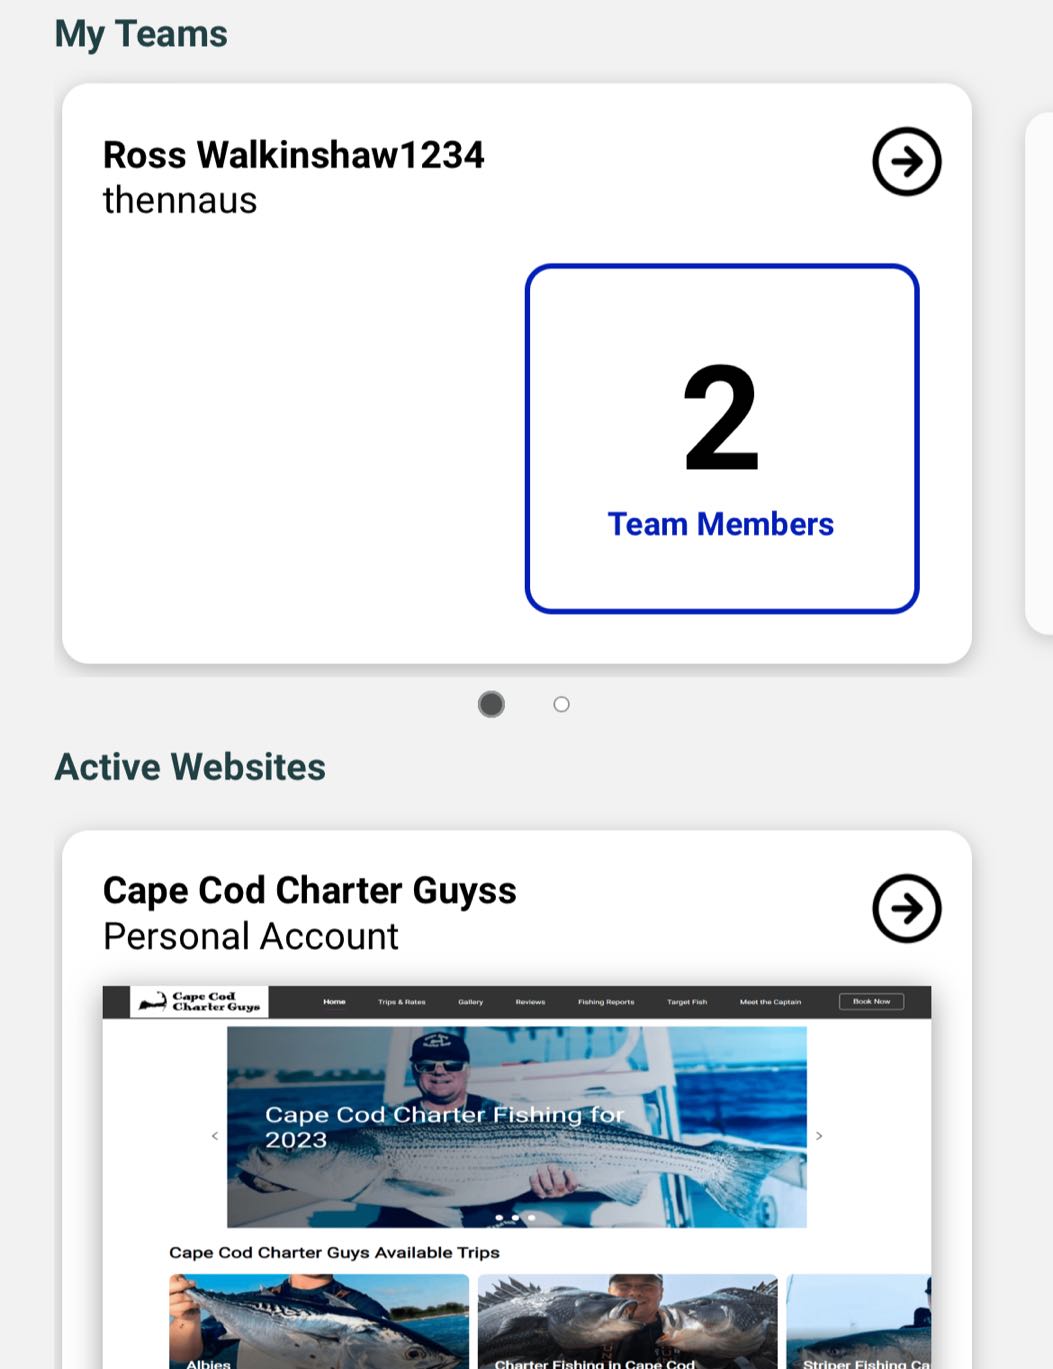Click the Ross Walkinshaw1234 team name
Screen dimensions: 1053x1369
(x=293, y=155)
